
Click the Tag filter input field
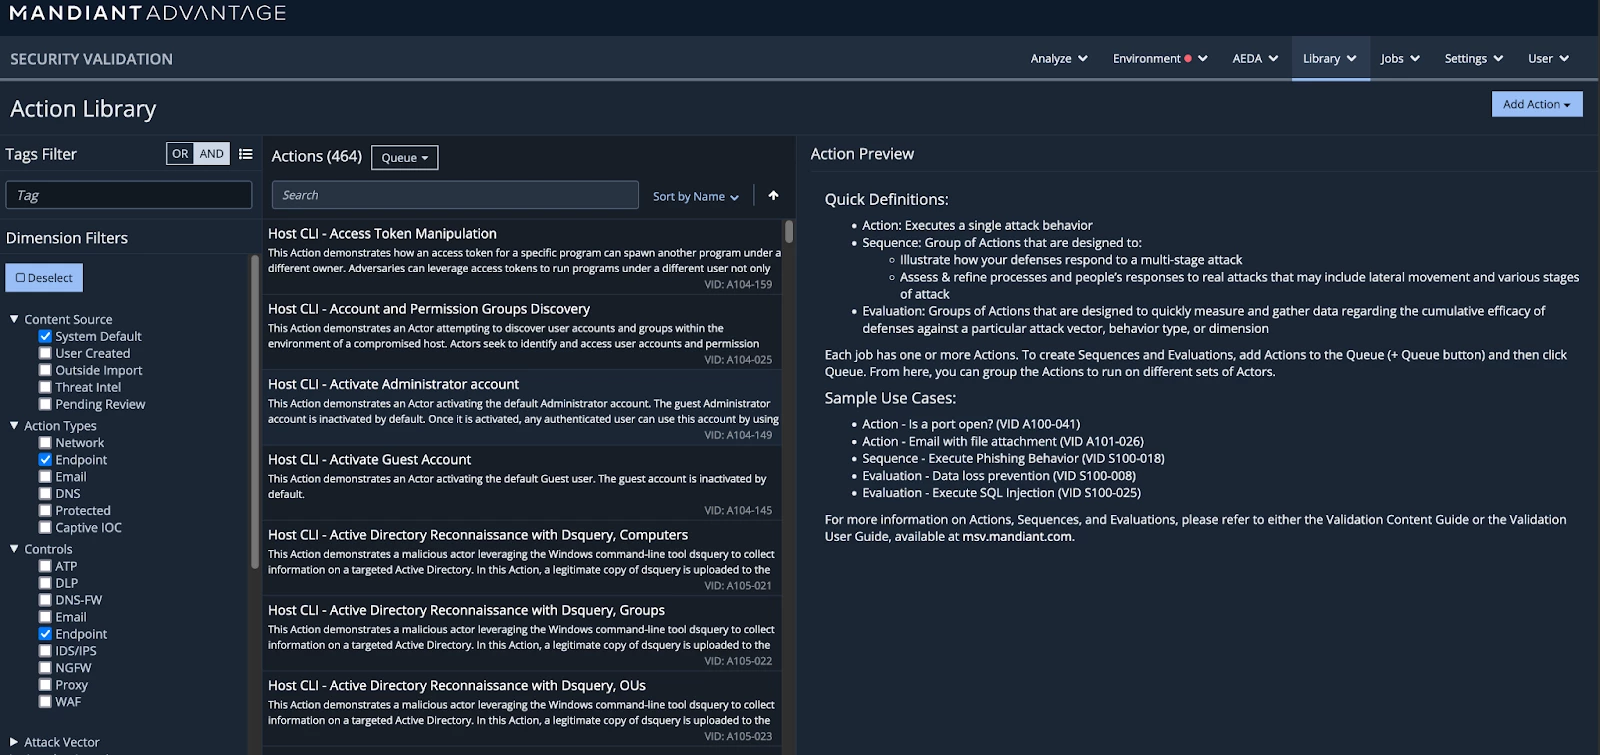[129, 195]
